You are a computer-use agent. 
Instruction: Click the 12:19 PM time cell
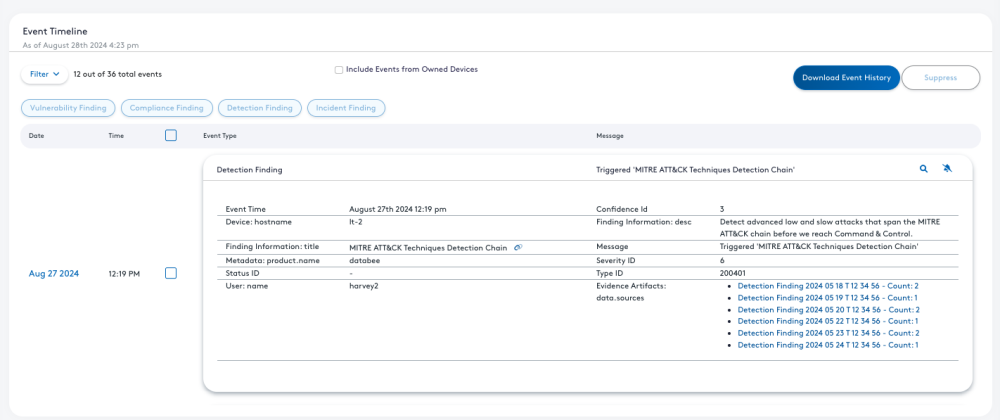(124, 273)
